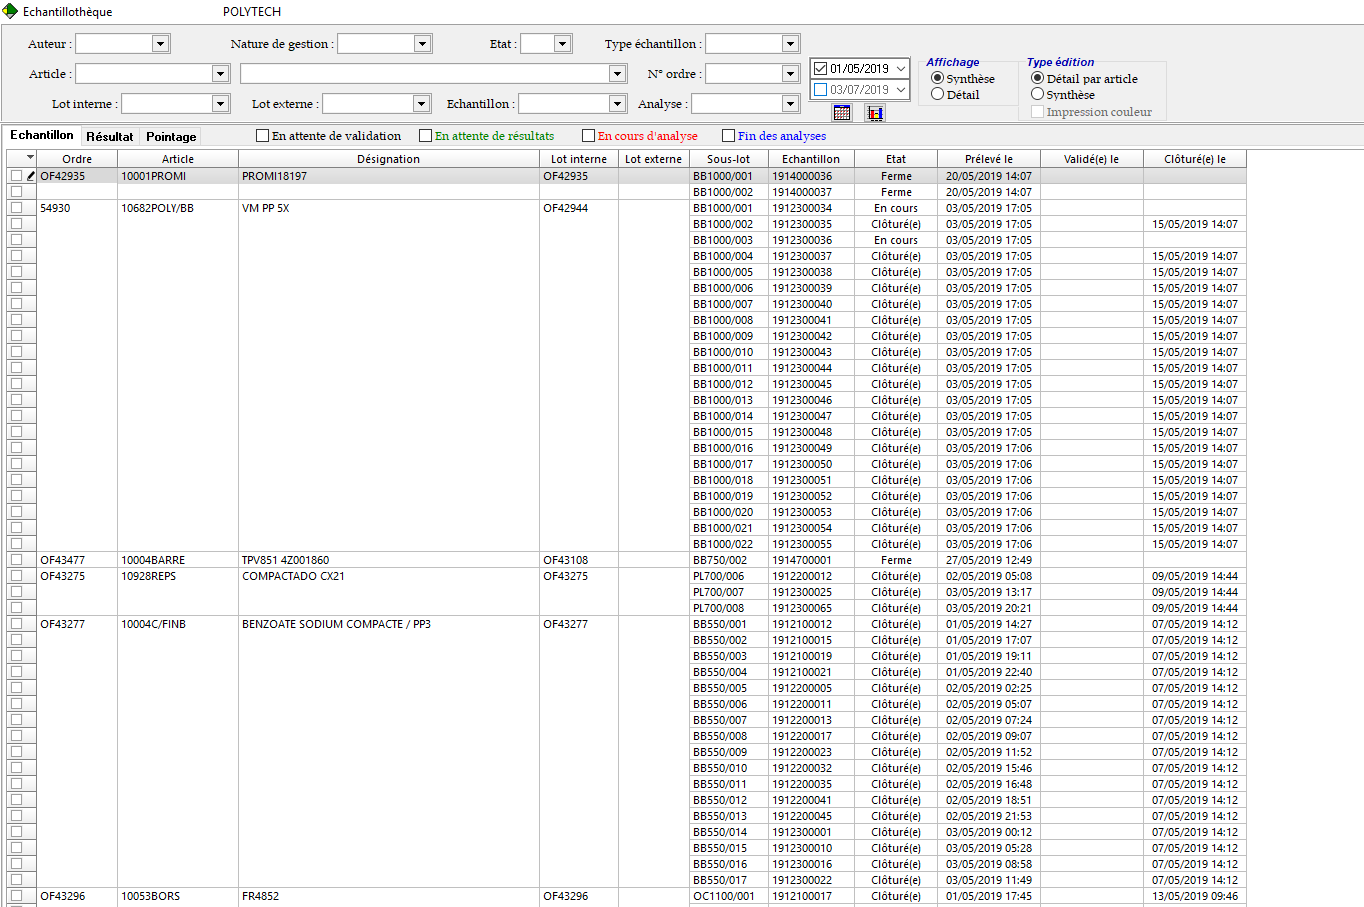Choose Synthèse radio under Type édition
The width and height of the screenshot is (1364, 907).
(1037, 94)
